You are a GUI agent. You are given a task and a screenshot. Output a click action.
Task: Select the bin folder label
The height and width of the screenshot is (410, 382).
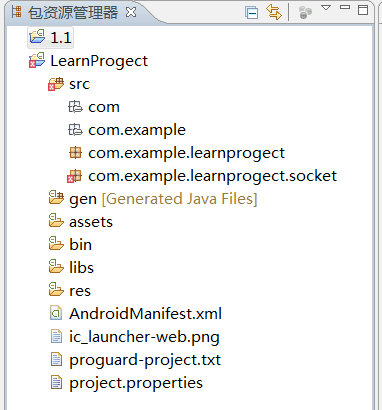pos(80,245)
